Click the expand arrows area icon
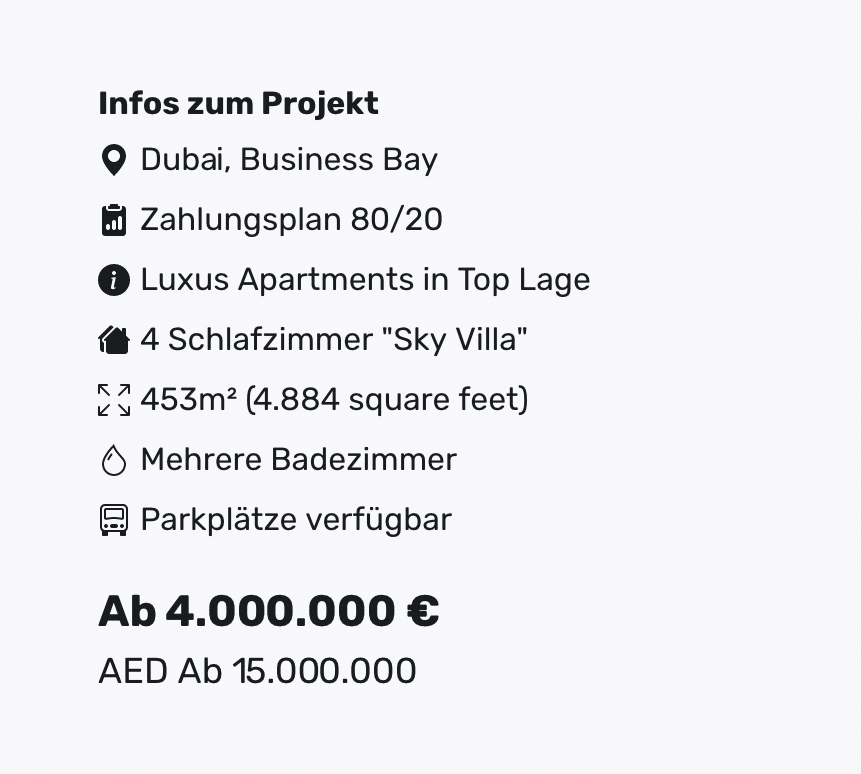The image size is (861, 774). [x=114, y=400]
